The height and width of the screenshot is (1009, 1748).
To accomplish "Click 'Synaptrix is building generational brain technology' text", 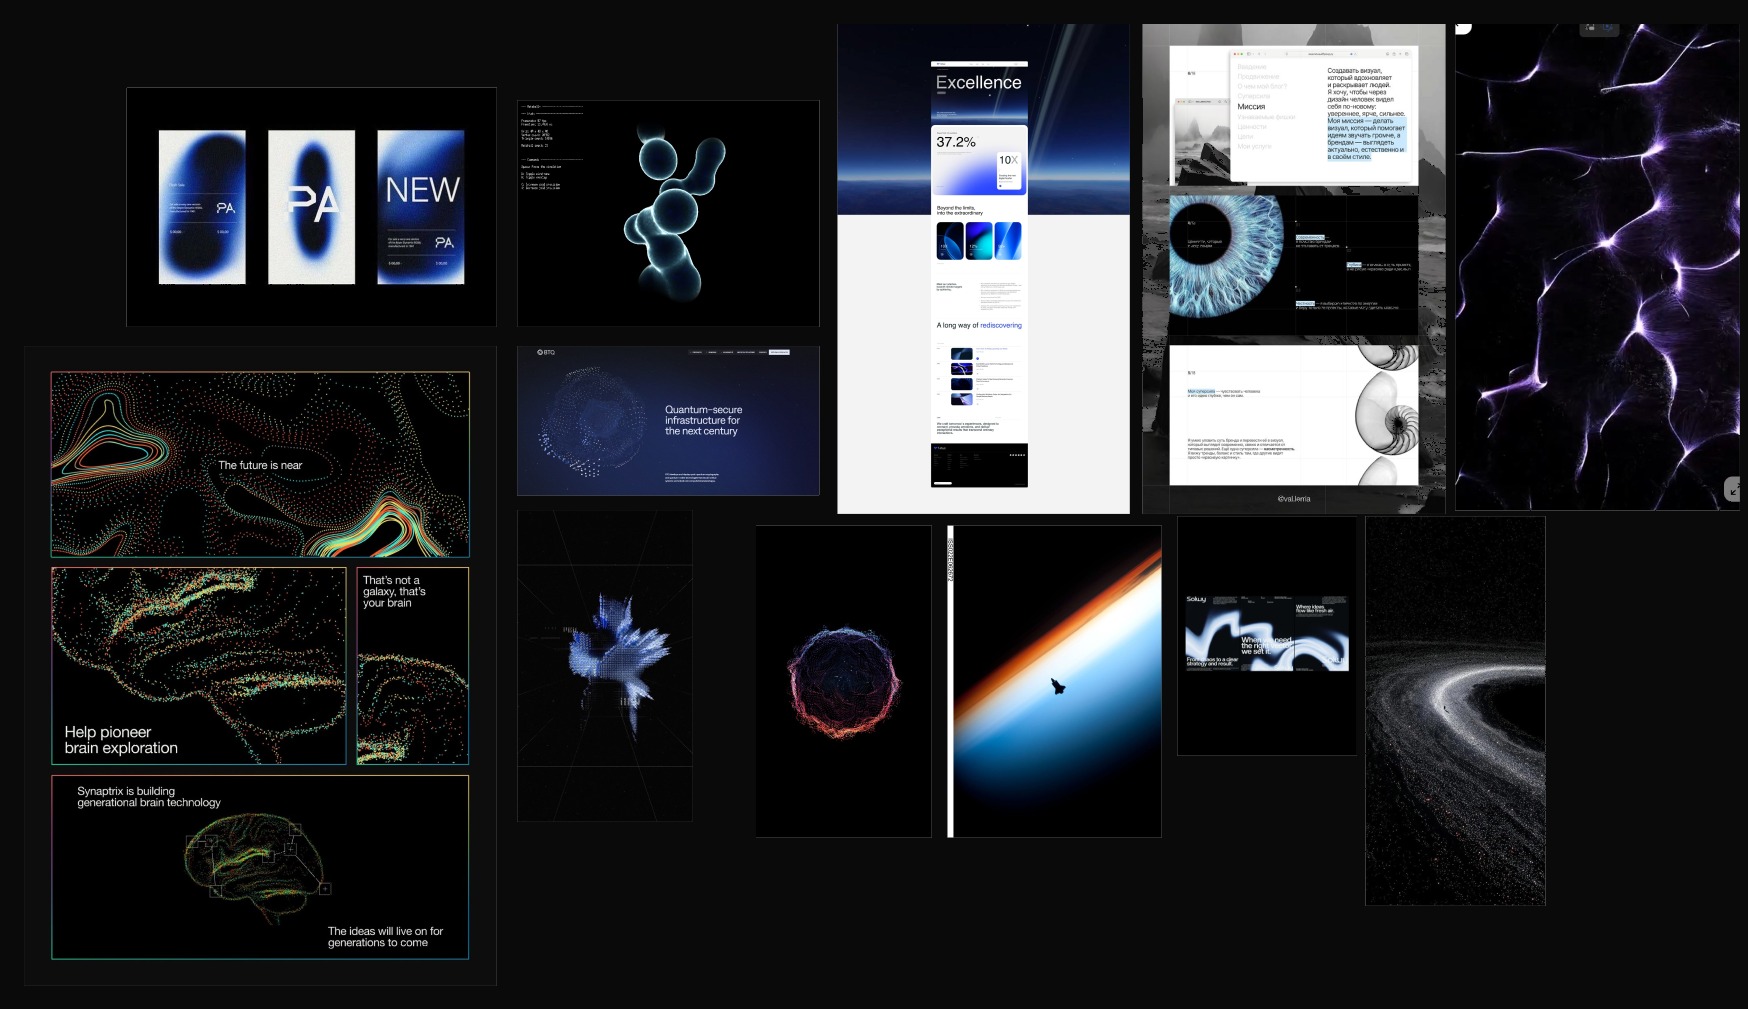I will [x=149, y=797].
